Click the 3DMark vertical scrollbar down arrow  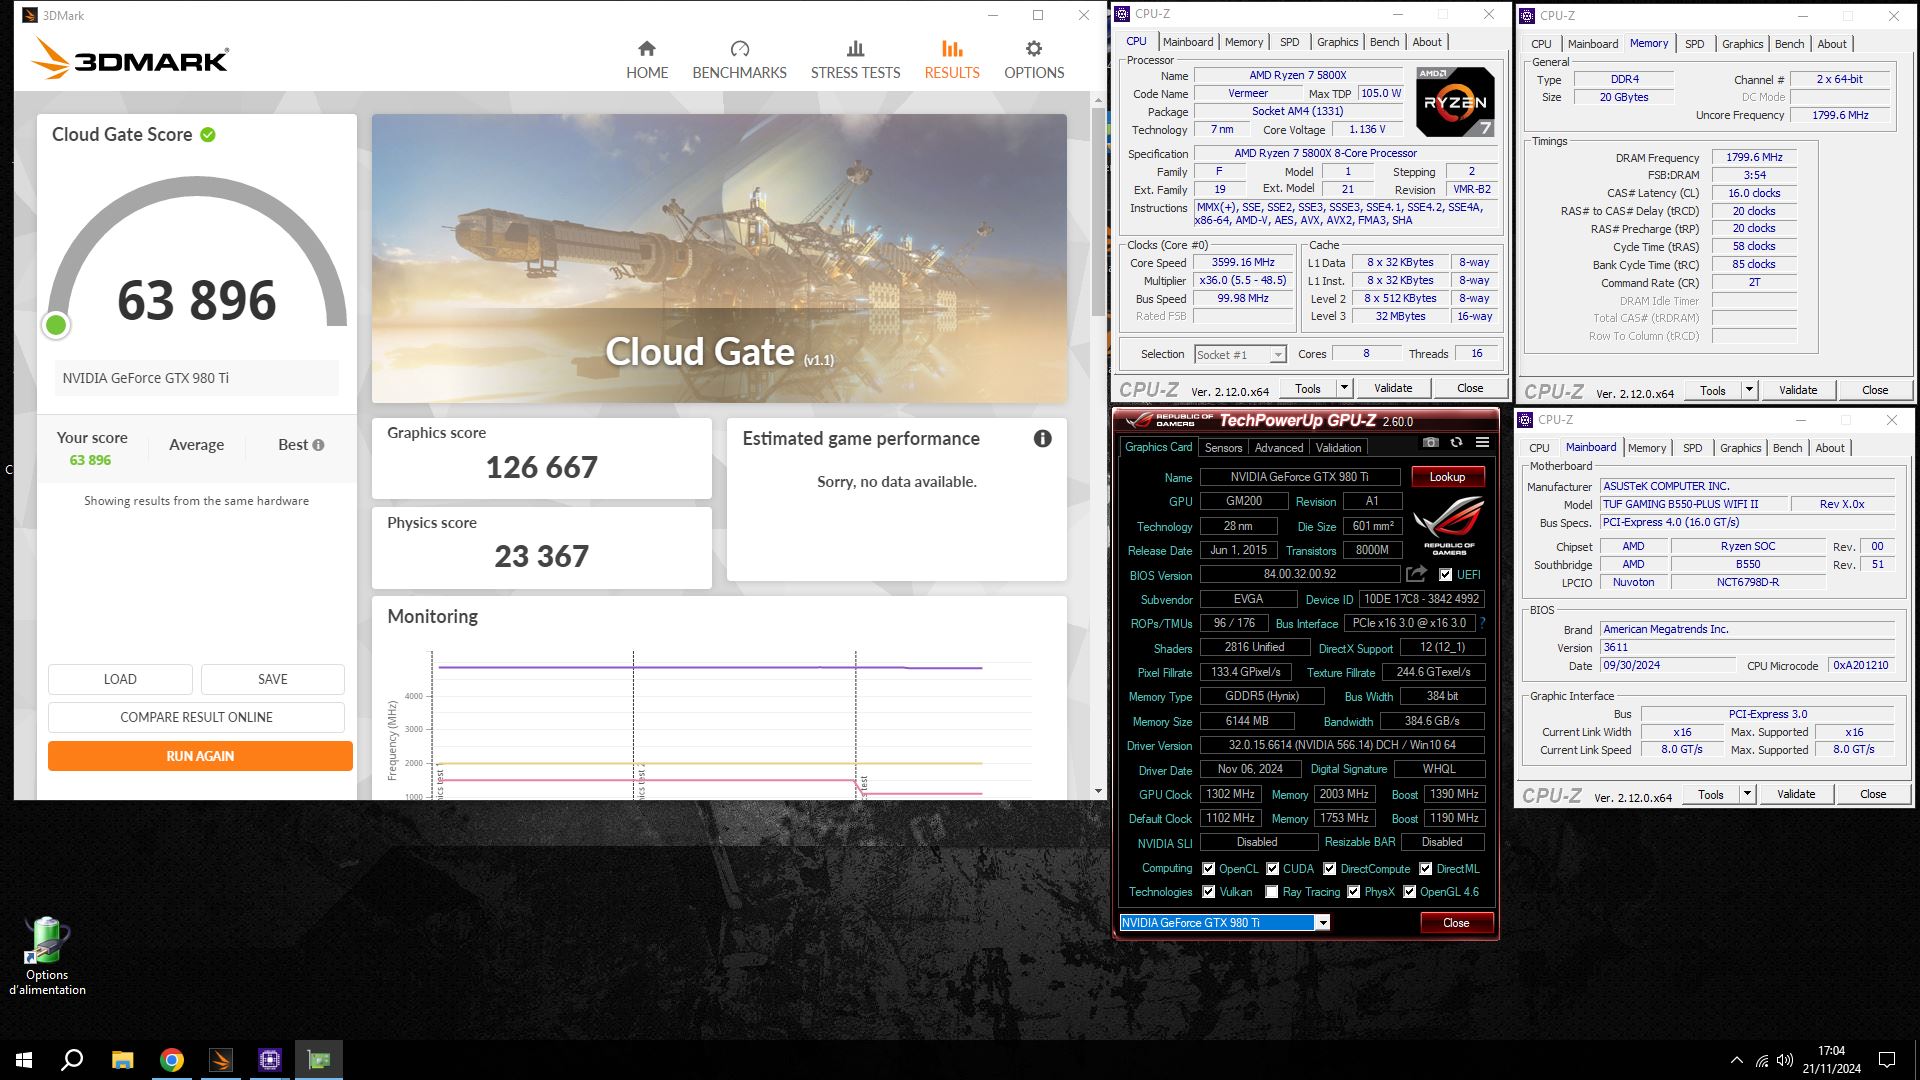click(x=1098, y=791)
